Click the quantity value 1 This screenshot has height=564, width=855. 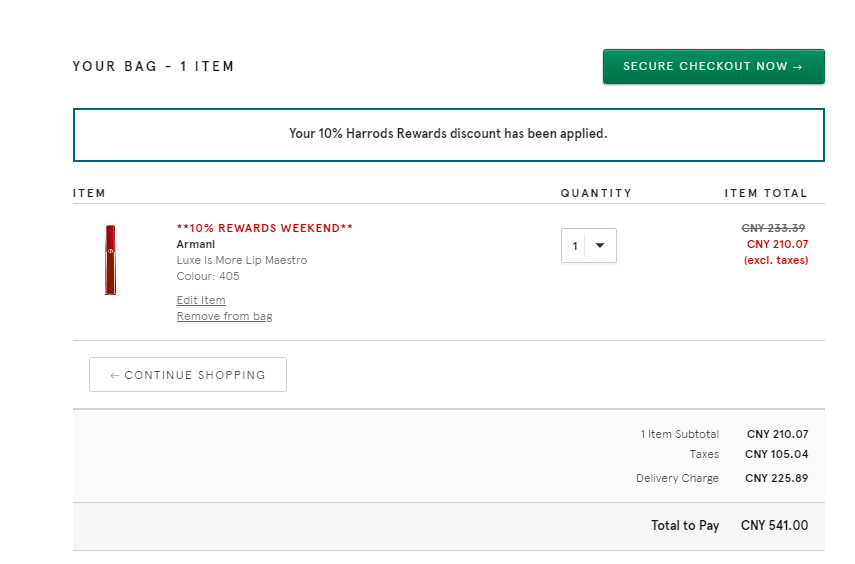(x=575, y=246)
